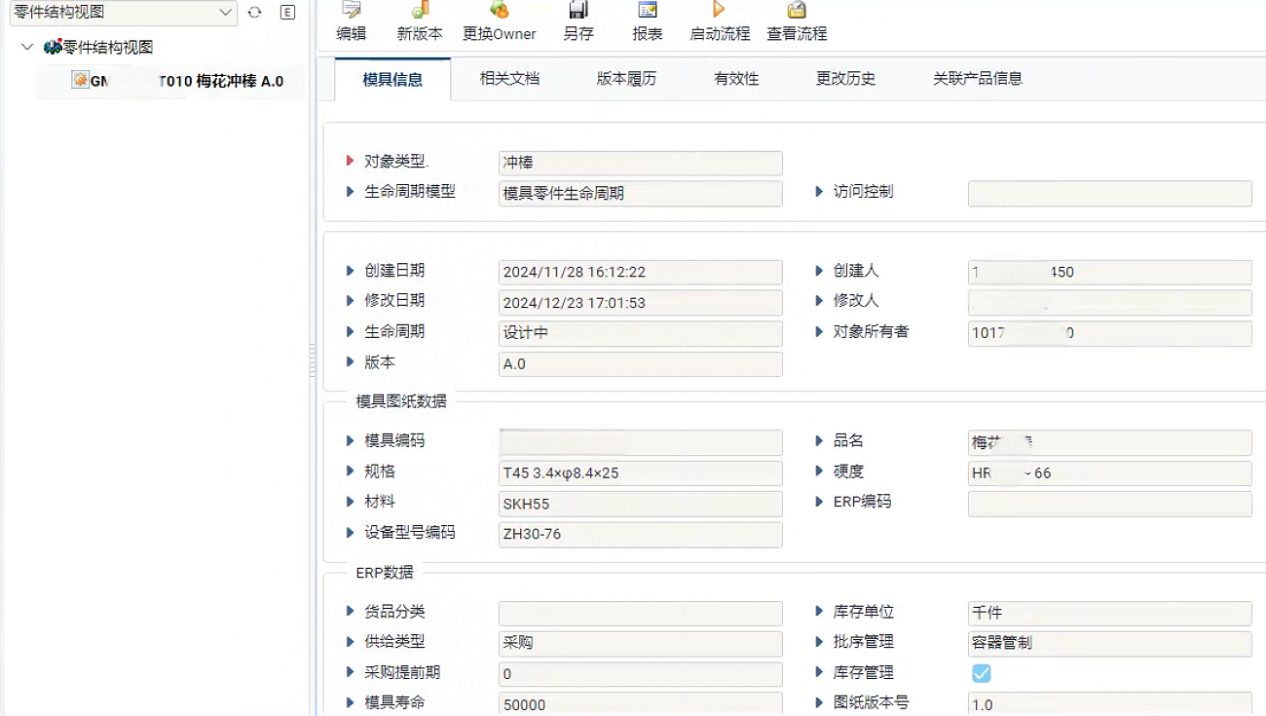The width and height of the screenshot is (1266, 716).
Task: Click the 编辑 (Edit) toolbar icon
Action: coord(351,12)
